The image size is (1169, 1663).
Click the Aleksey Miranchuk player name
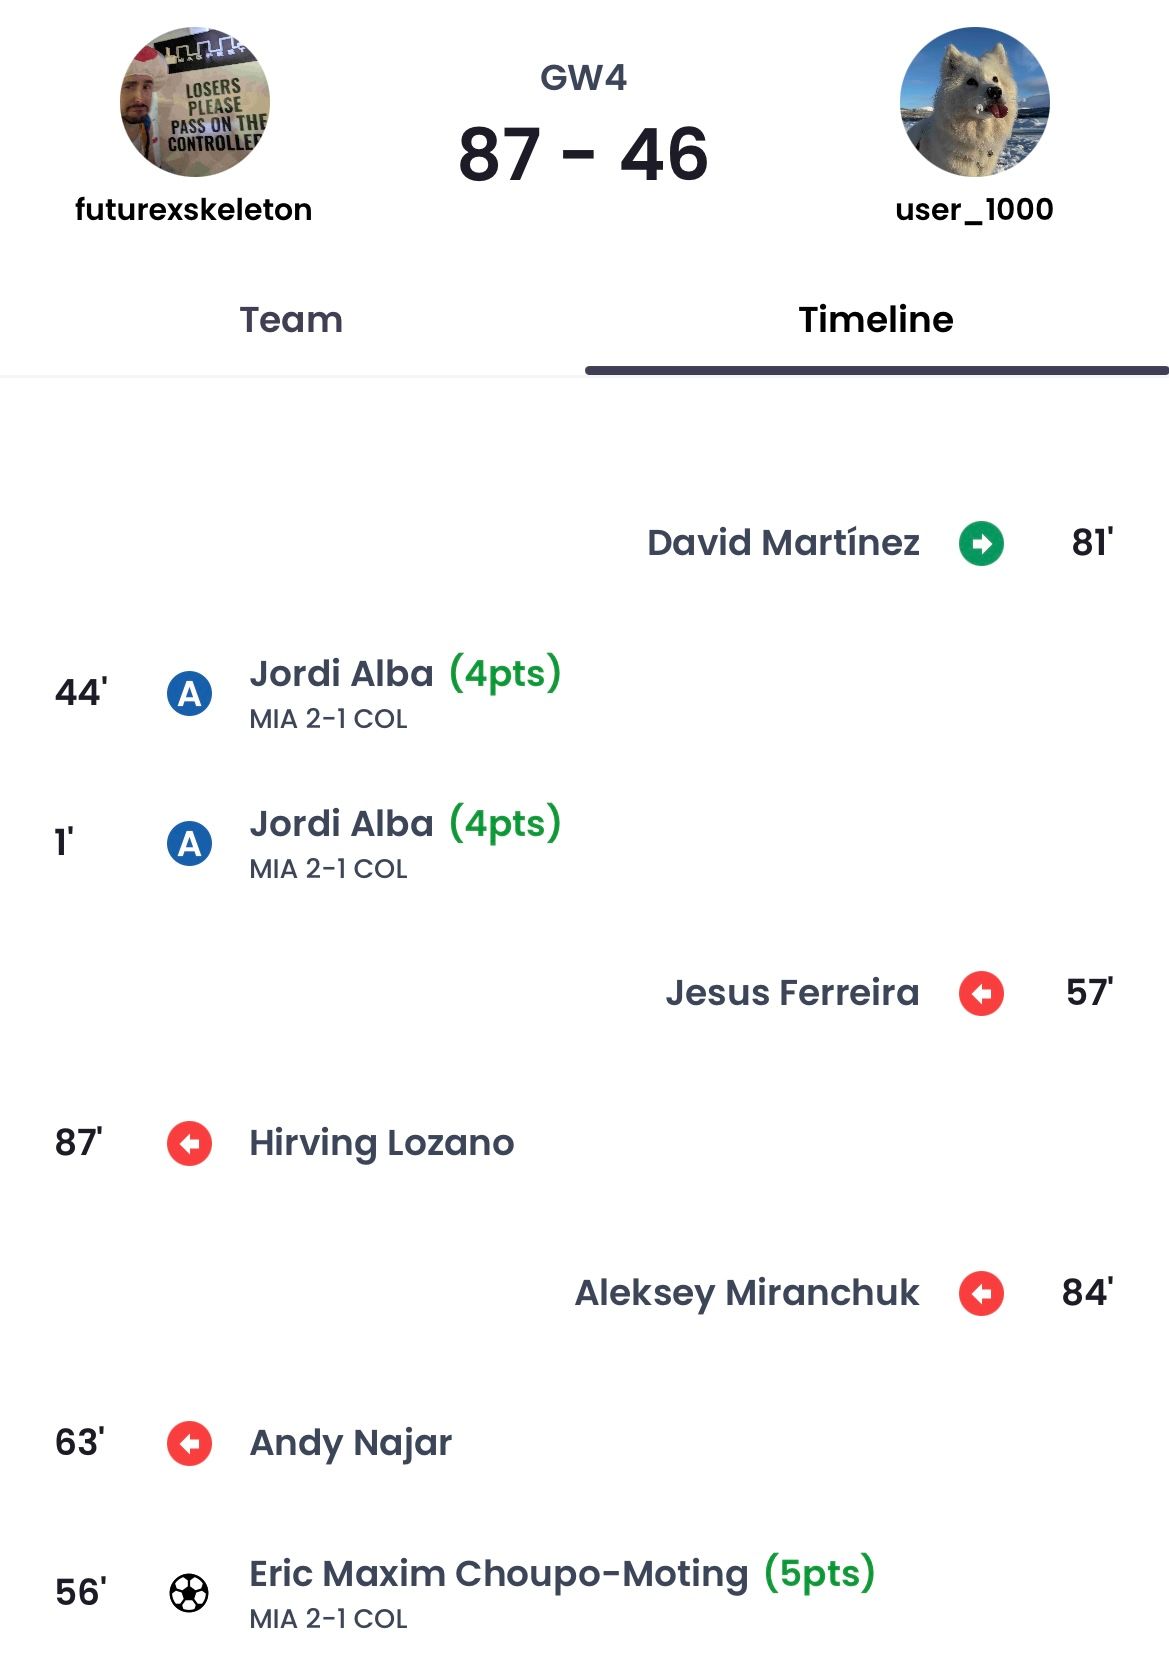[746, 1293]
